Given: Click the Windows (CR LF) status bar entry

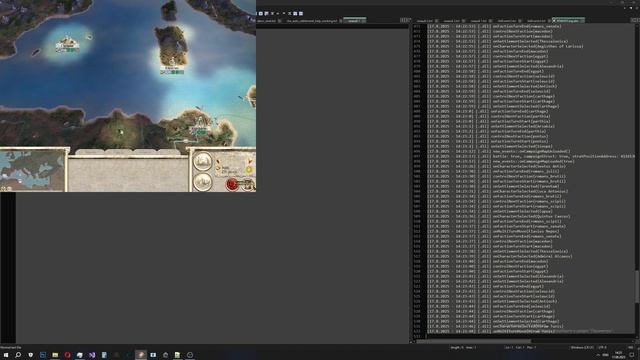Looking at the screenshot, I should pyautogui.click(x=582, y=347).
